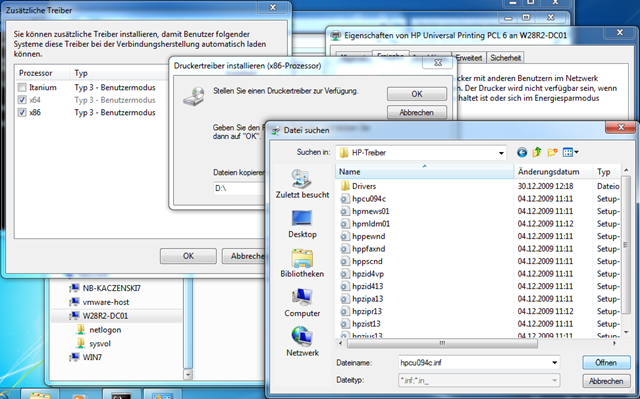Switch to the Sicherheit tab
Viewport: 640px width, 399px height.
505,58
